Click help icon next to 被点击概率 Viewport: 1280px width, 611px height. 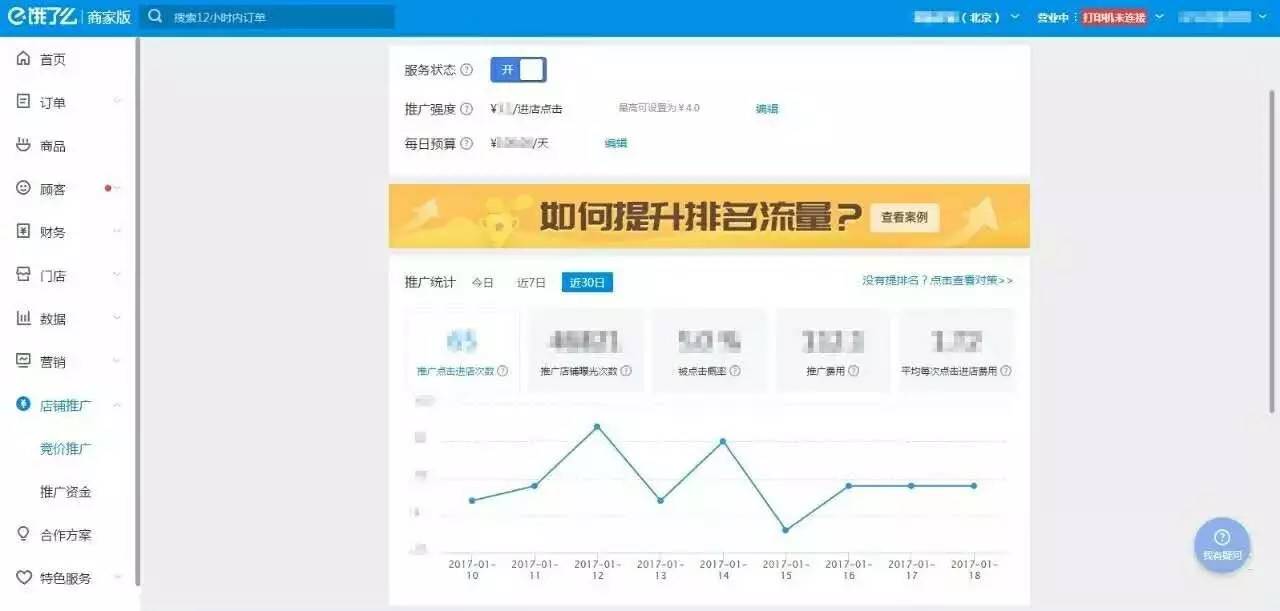(x=735, y=371)
